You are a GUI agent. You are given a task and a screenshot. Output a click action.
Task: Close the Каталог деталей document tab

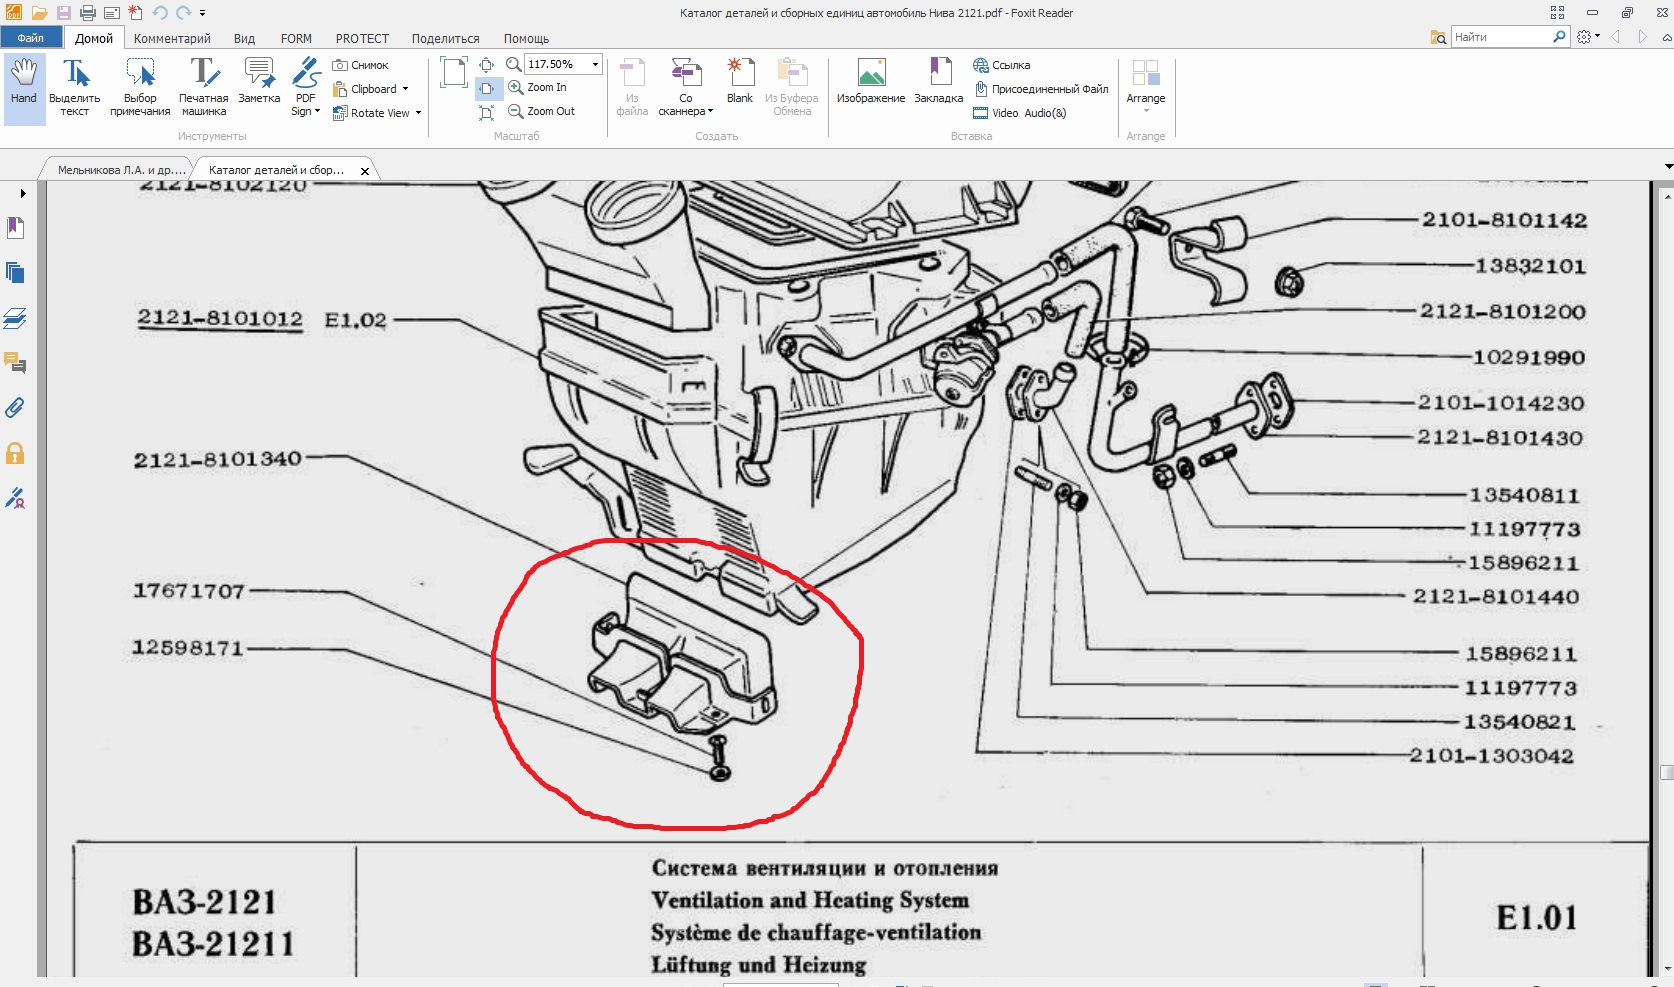click(365, 171)
